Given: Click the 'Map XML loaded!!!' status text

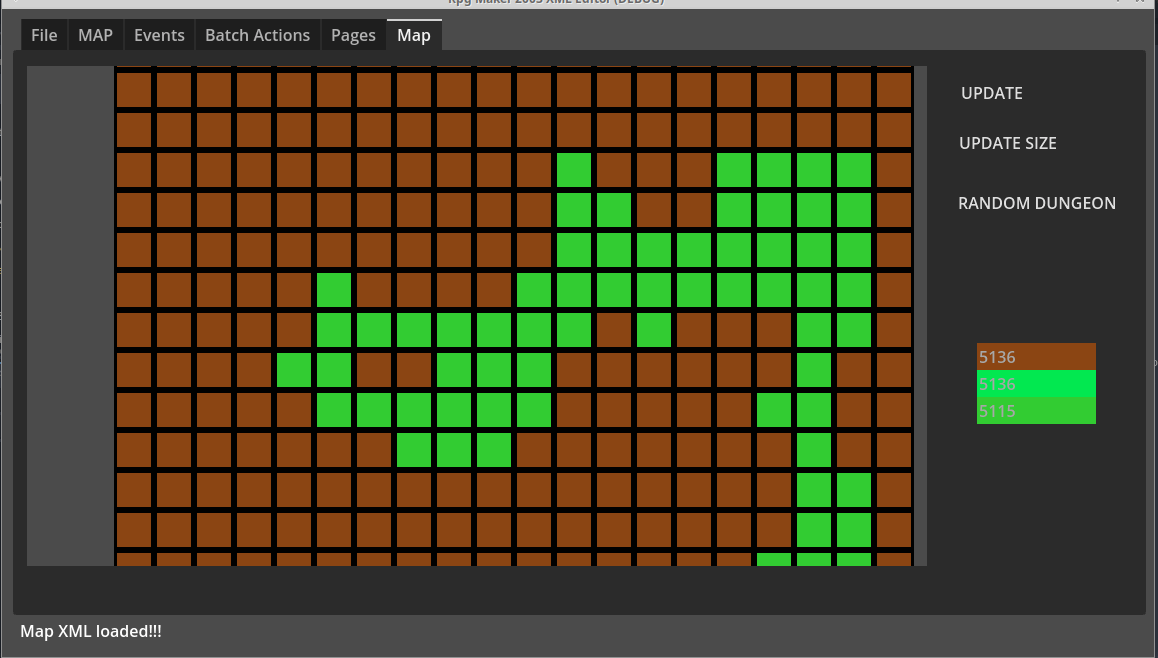Looking at the screenshot, I should pyautogui.click(x=91, y=631).
